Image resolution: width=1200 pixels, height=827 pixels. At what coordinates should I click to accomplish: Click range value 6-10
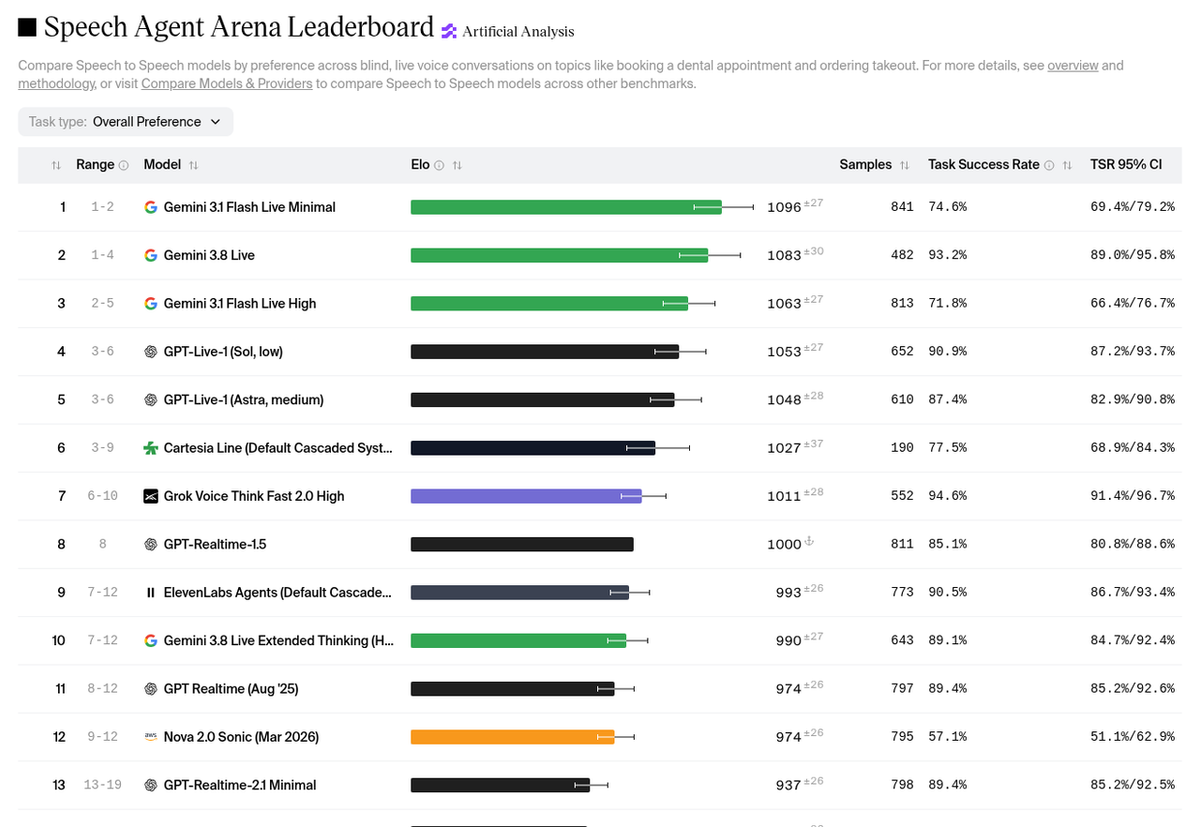click(102, 496)
